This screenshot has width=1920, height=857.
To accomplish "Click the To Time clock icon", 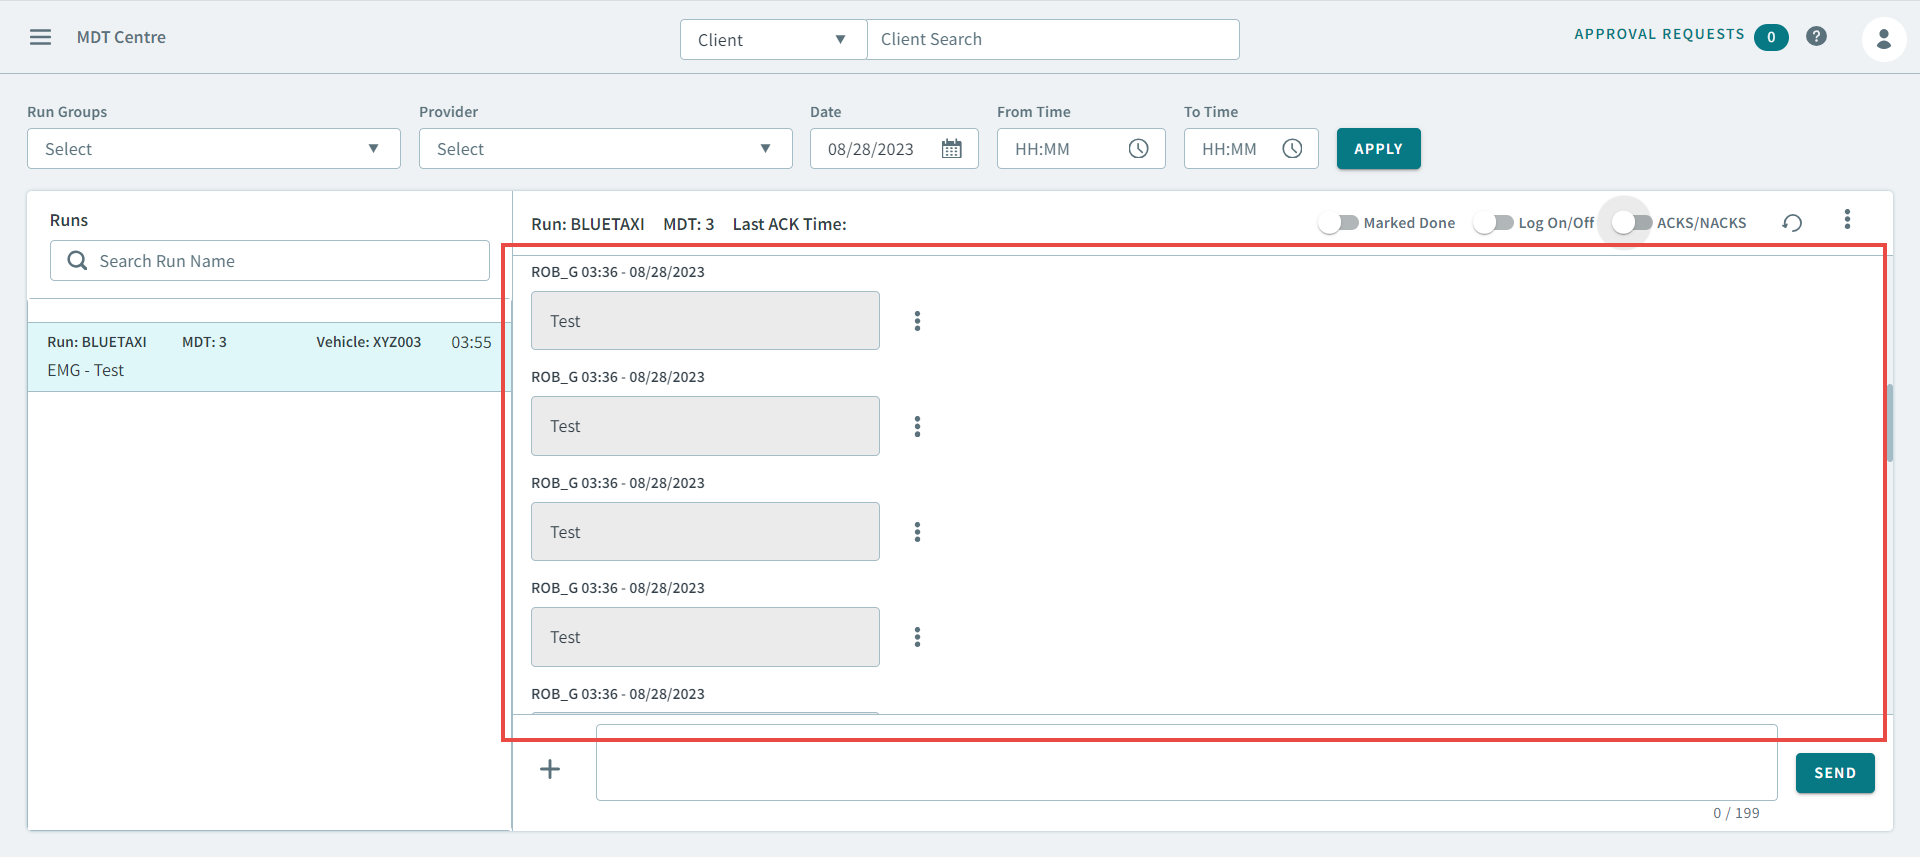I will 1292,149.
